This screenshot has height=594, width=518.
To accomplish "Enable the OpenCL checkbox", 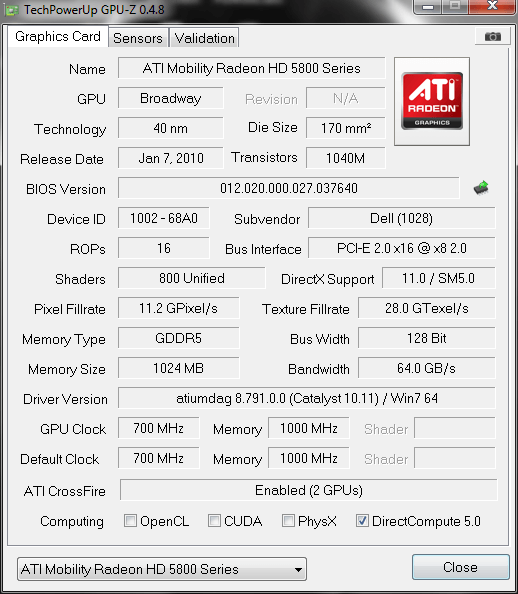I will coord(130,521).
